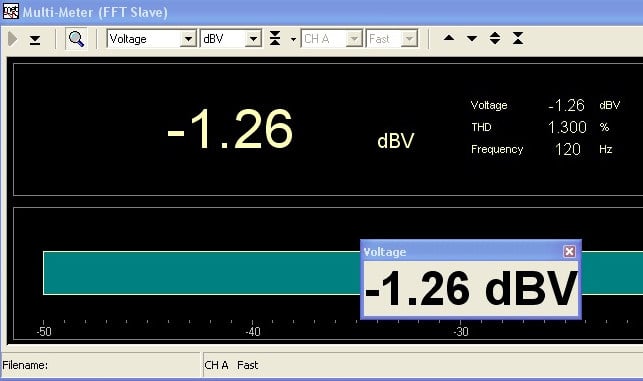Screen dimensions: 643x381
Task: Open the Voltage measurement dropdown
Action: [151, 39]
